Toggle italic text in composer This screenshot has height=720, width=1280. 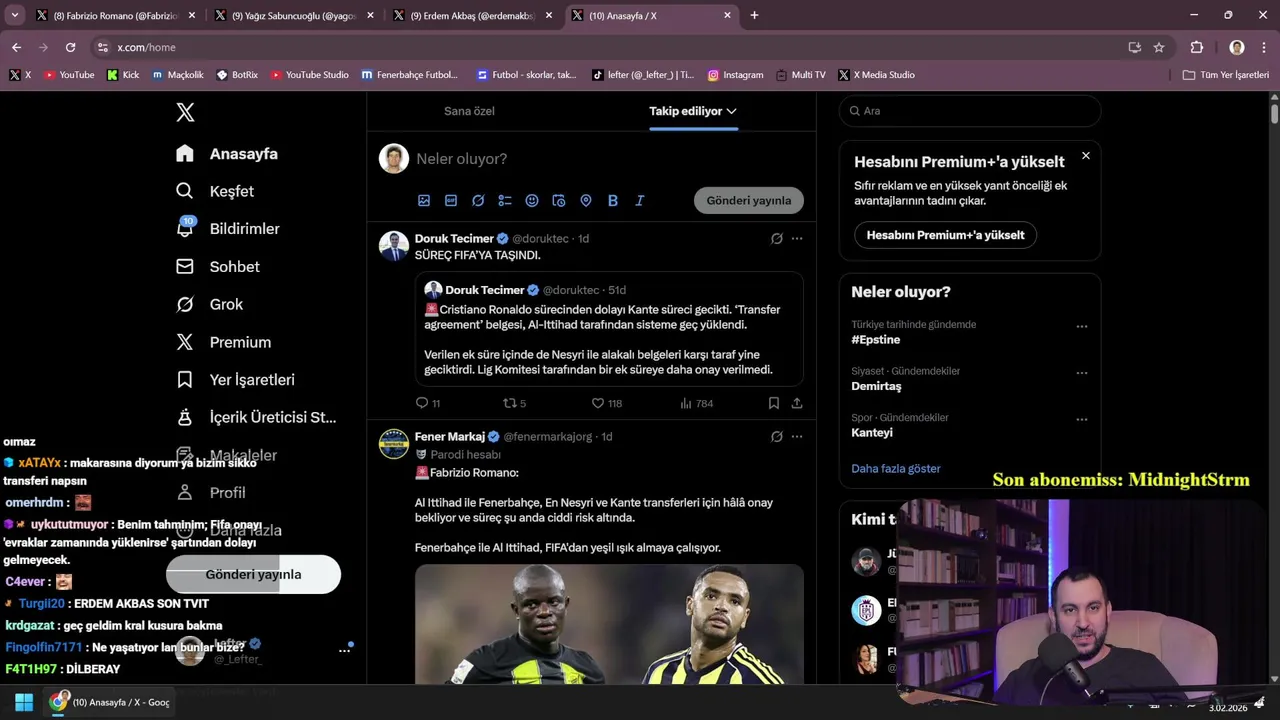(640, 200)
